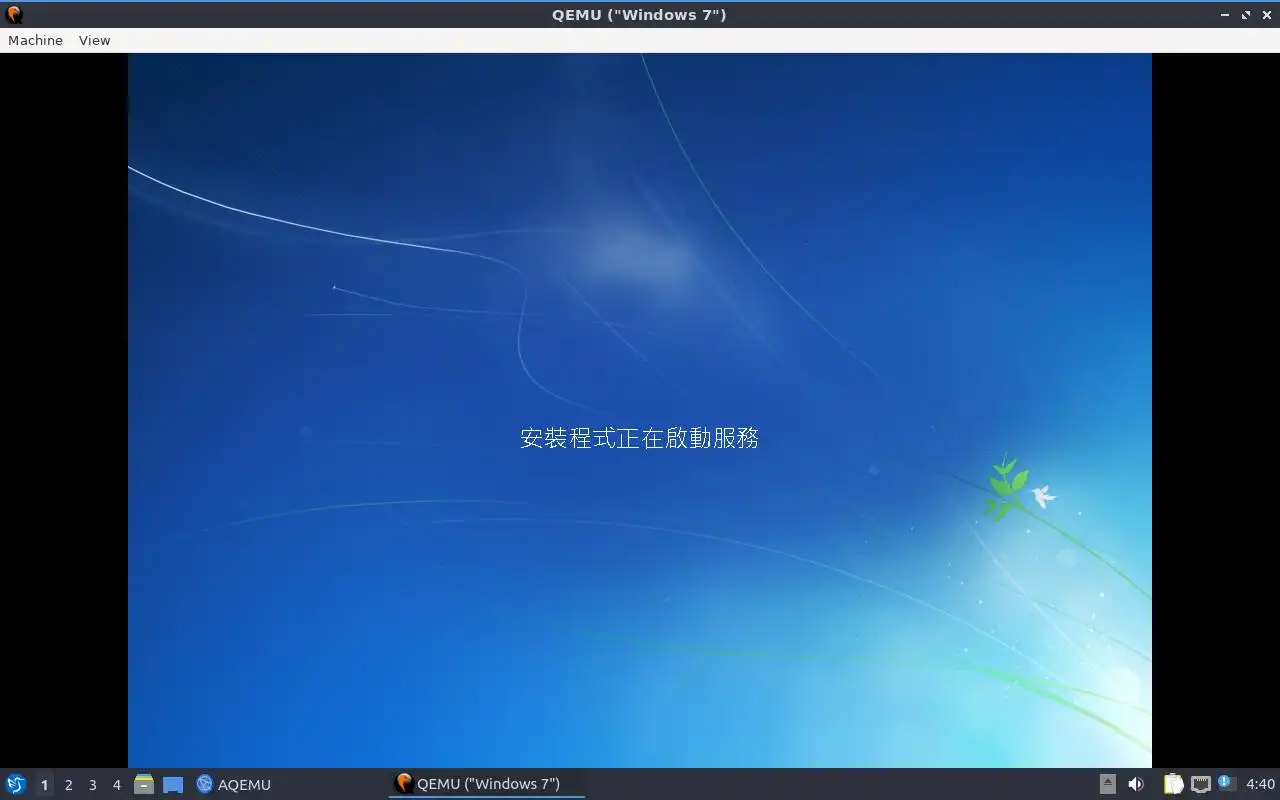Switch to workspace 2

click(69, 785)
